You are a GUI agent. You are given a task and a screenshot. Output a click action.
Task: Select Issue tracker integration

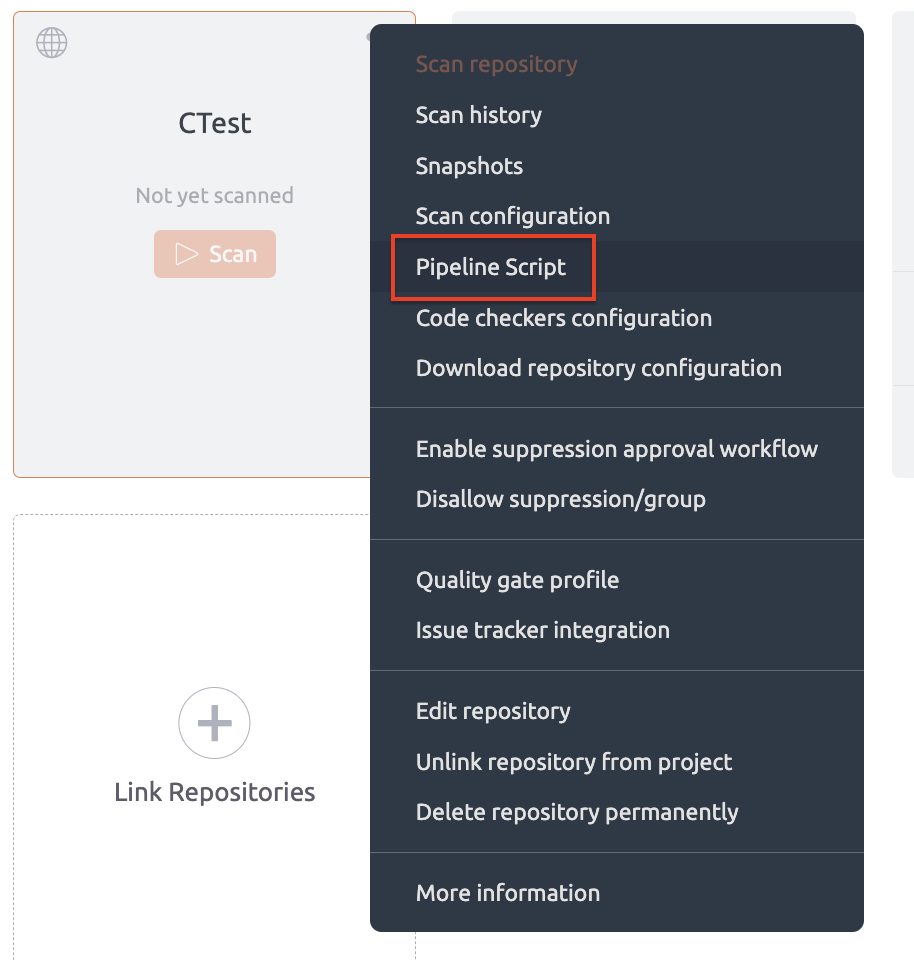click(x=542, y=630)
